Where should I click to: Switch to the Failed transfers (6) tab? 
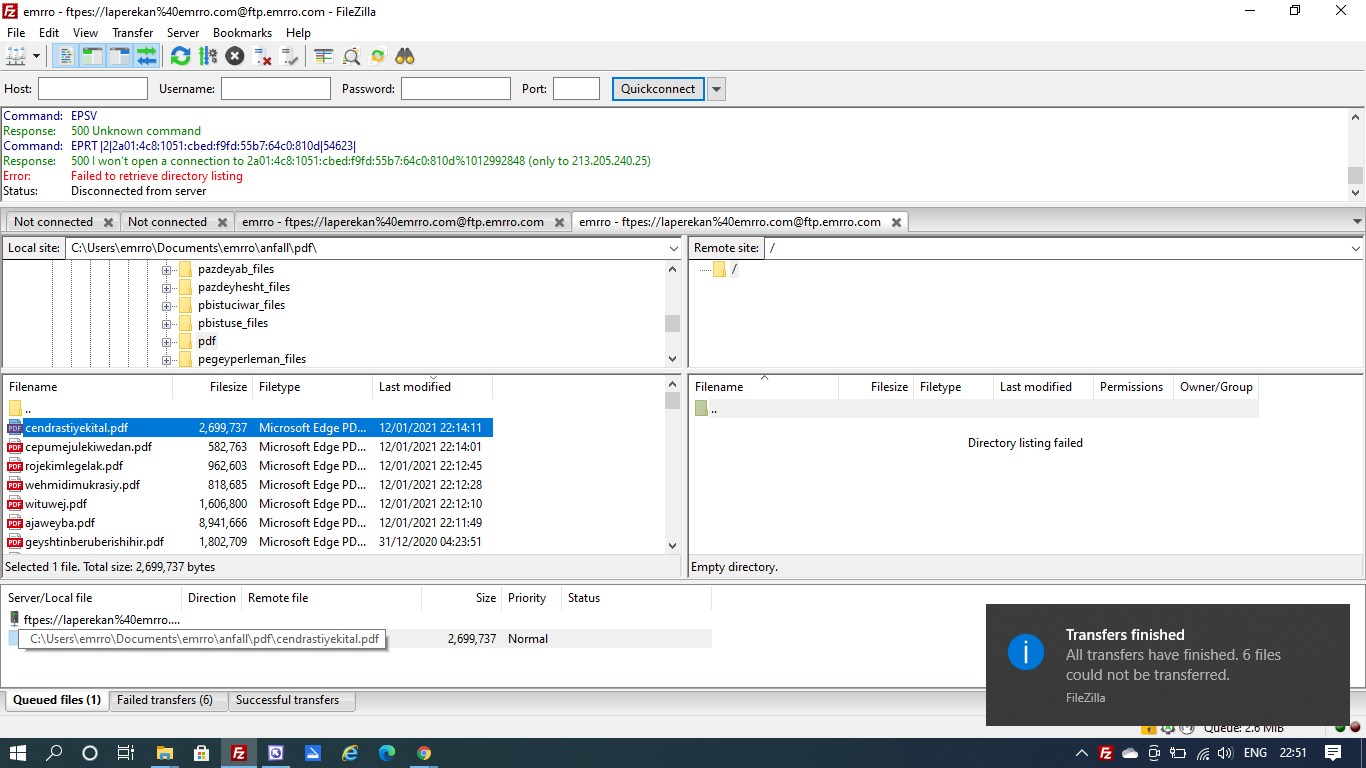(x=165, y=700)
